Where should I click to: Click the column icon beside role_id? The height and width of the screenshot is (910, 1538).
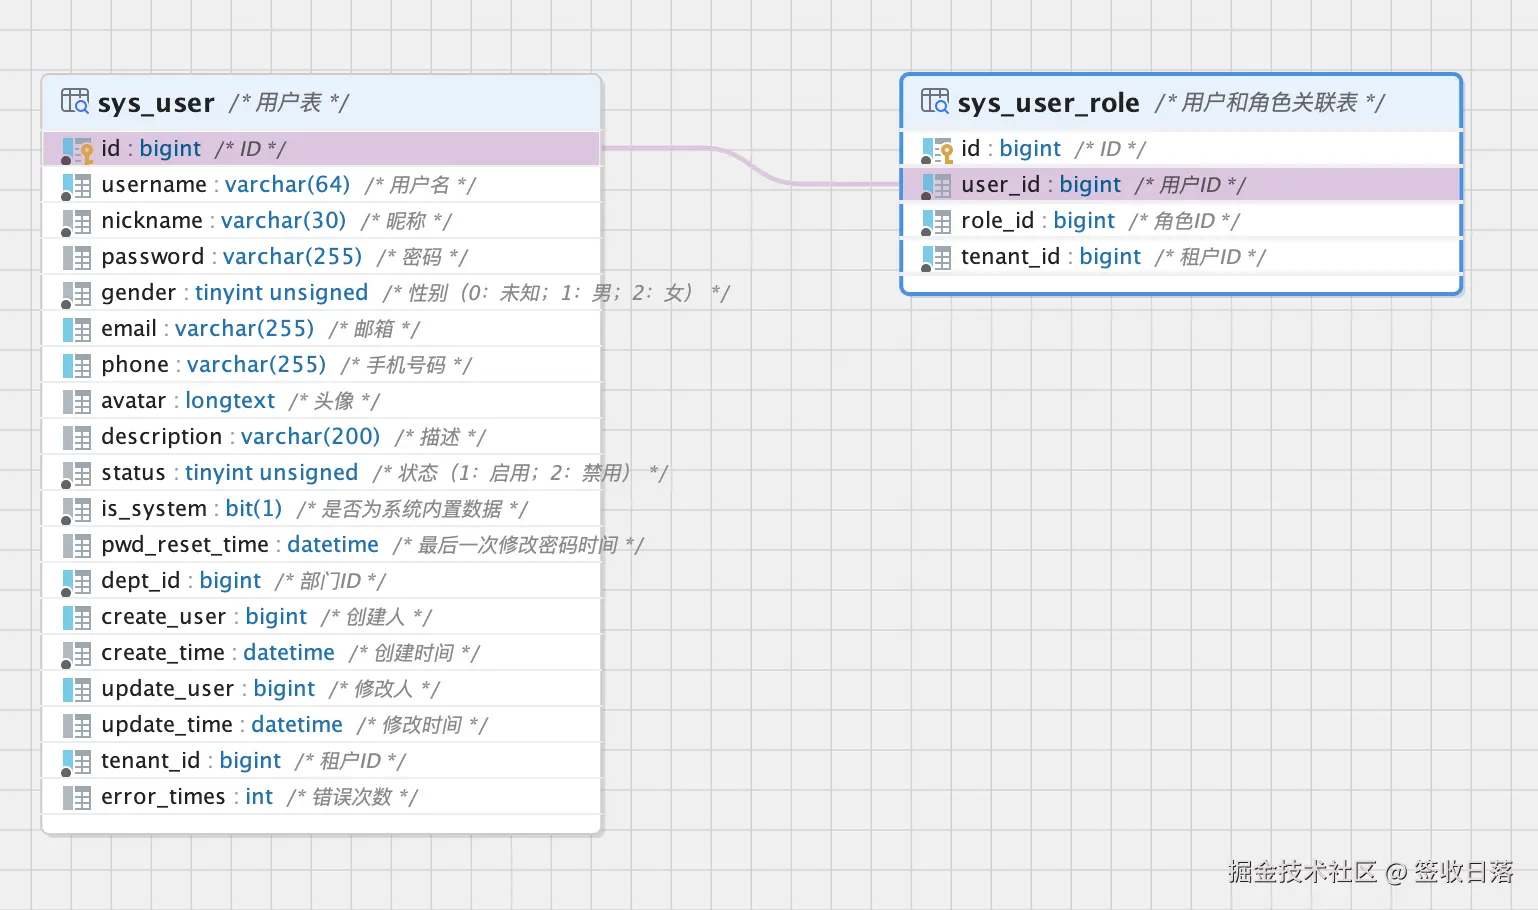(937, 222)
